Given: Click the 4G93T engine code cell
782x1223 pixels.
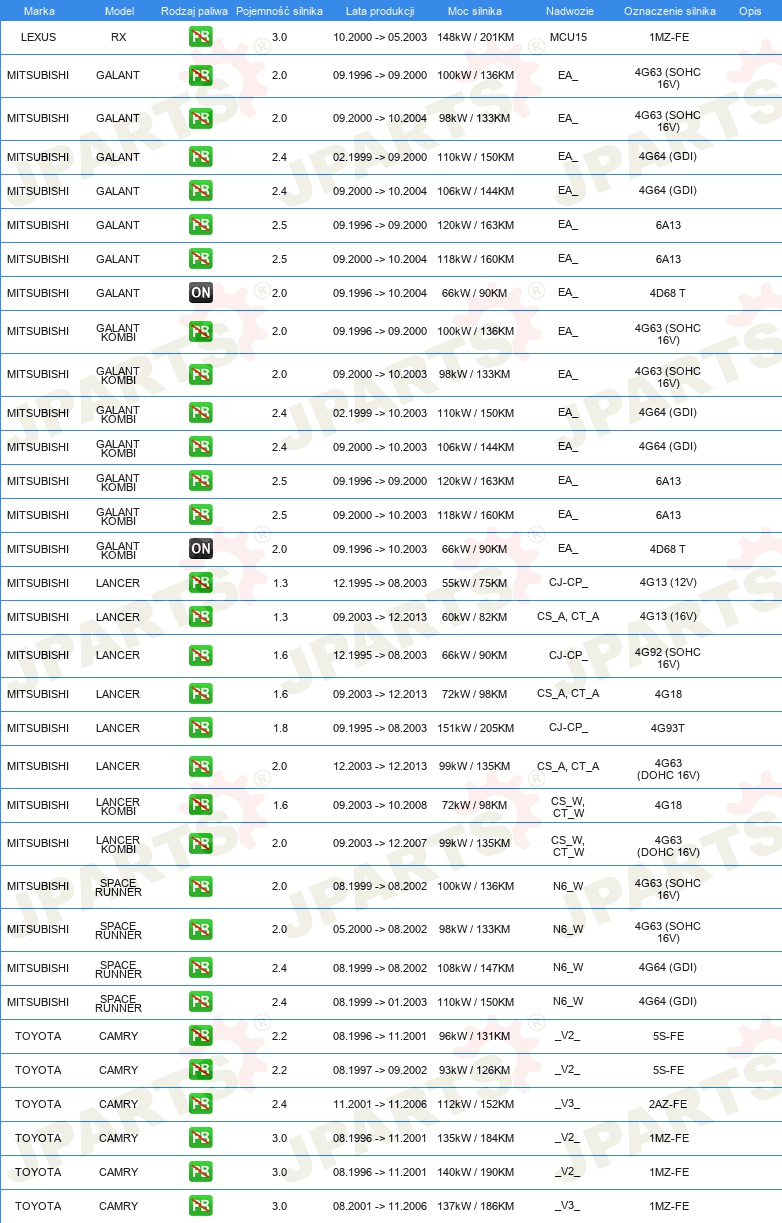Looking at the screenshot, I should pyautogui.click(x=668, y=728).
